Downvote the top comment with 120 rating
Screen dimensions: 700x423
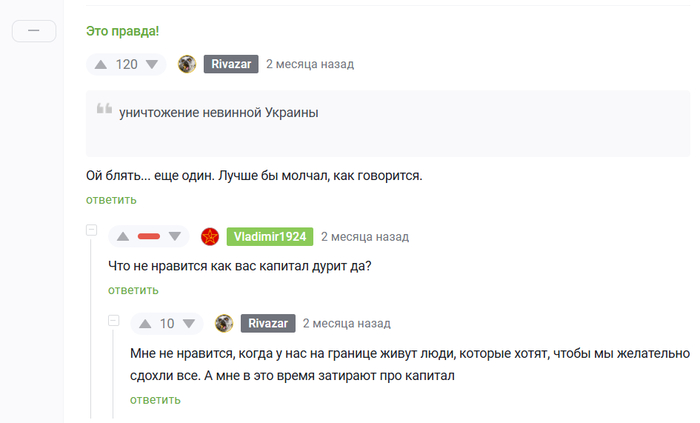coord(152,65)
